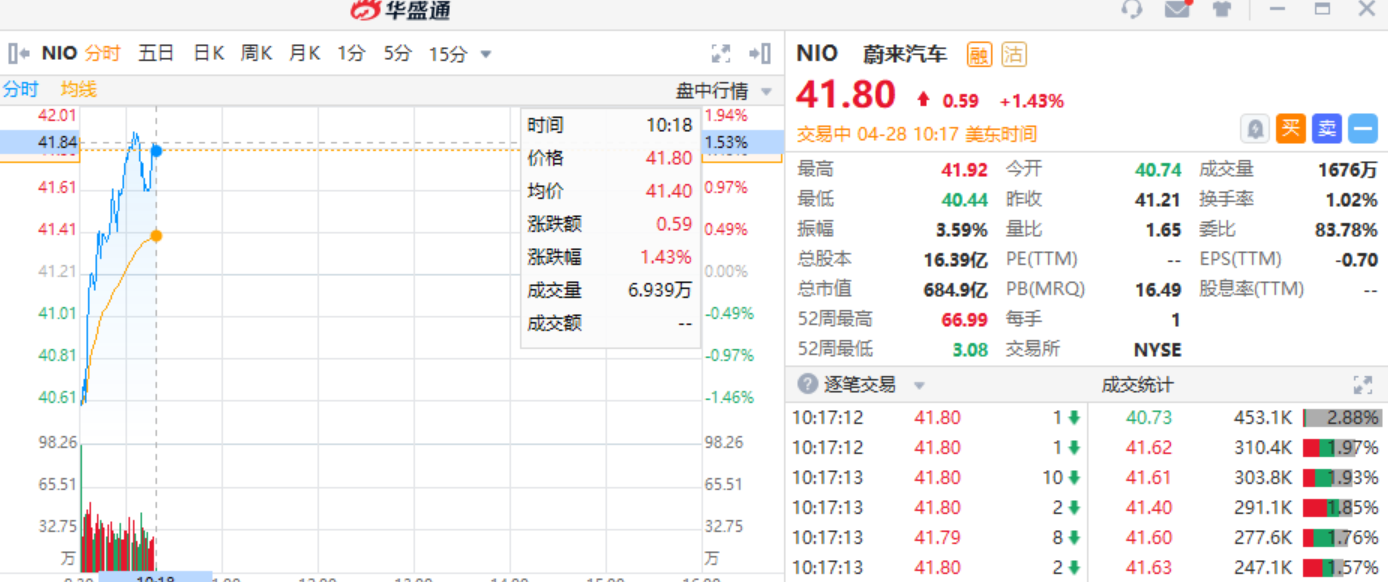This screenshot has width=1388, height=582.
Task: Collapse the left panel icon beside NIO
Action: [x=19, y=53]
